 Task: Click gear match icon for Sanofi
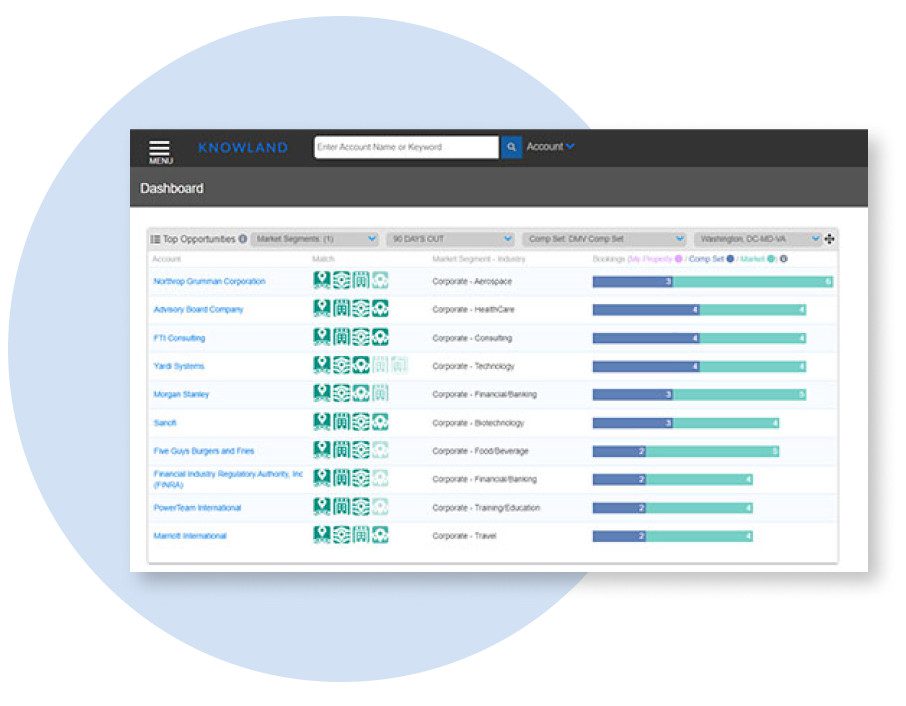coord(380,421)
